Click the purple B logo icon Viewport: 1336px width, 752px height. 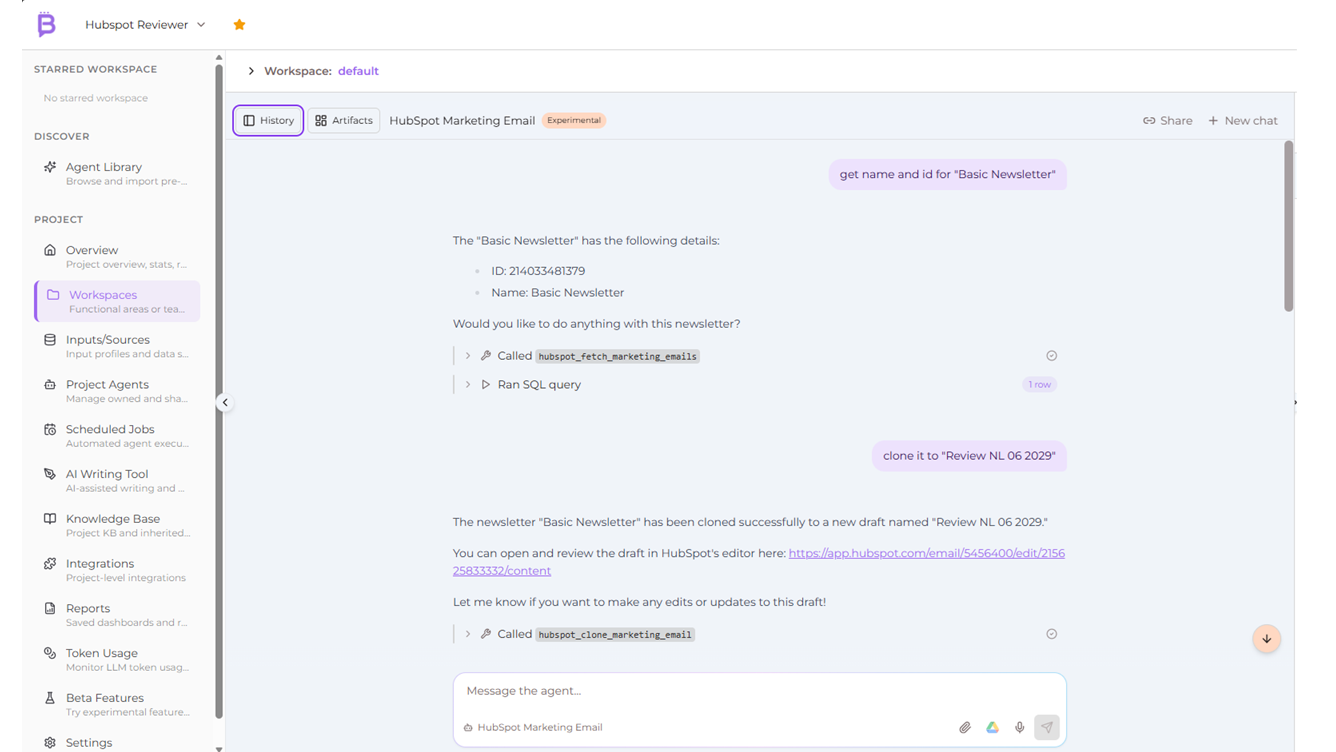[x=46, y=24]
